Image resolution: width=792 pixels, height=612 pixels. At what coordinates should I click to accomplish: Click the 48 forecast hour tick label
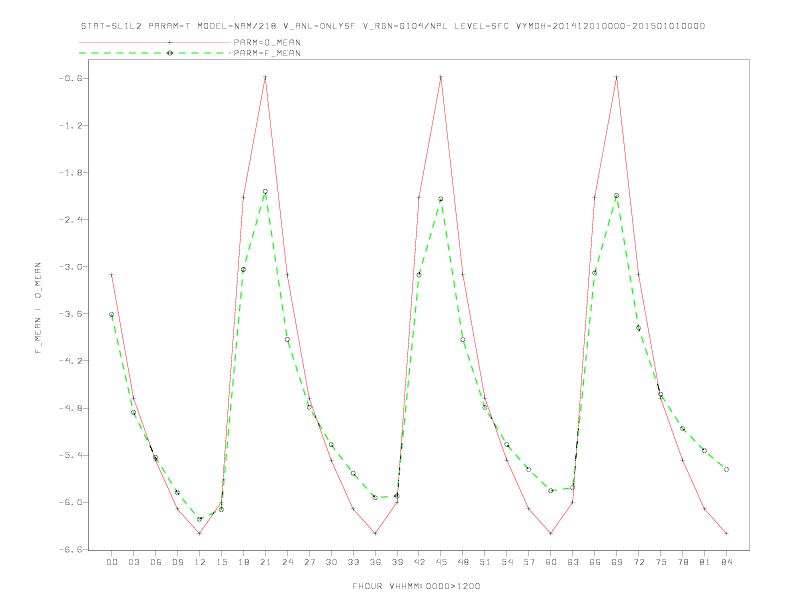(x=463, y=562)
